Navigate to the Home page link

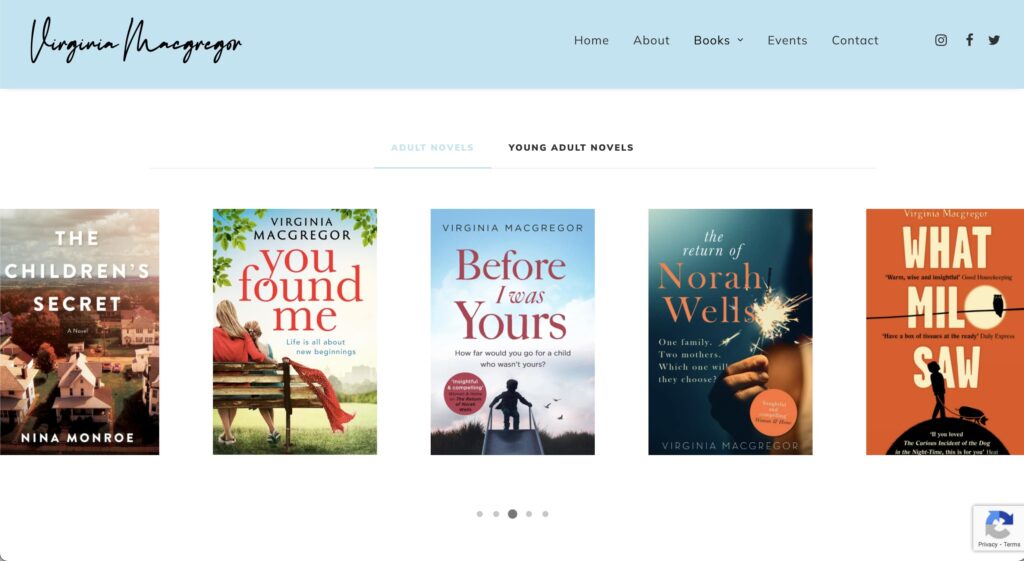tap(591, 40)
